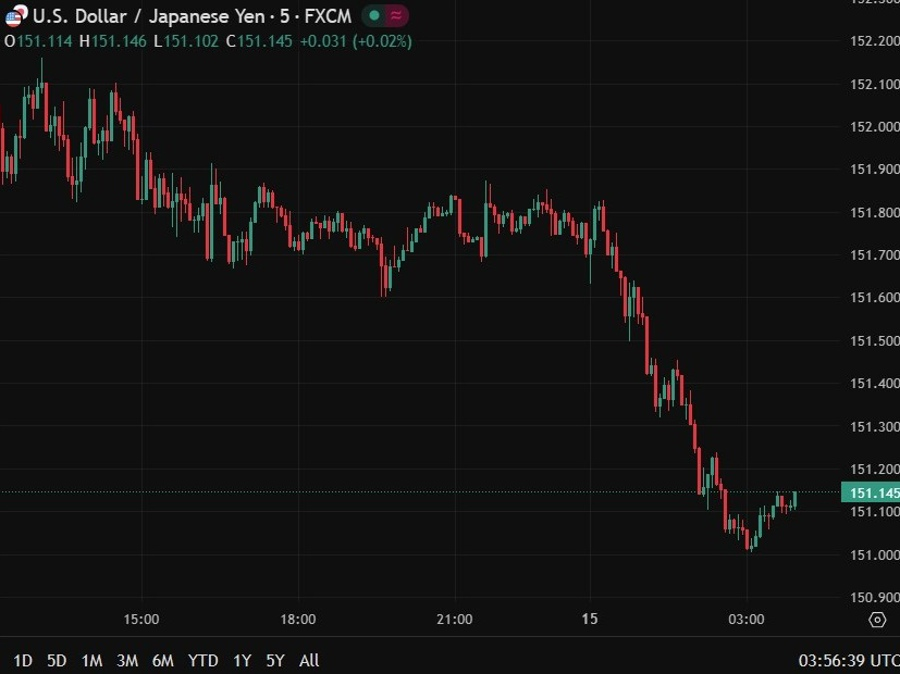Click the close value C151.145 in legend

pos(258,41)
